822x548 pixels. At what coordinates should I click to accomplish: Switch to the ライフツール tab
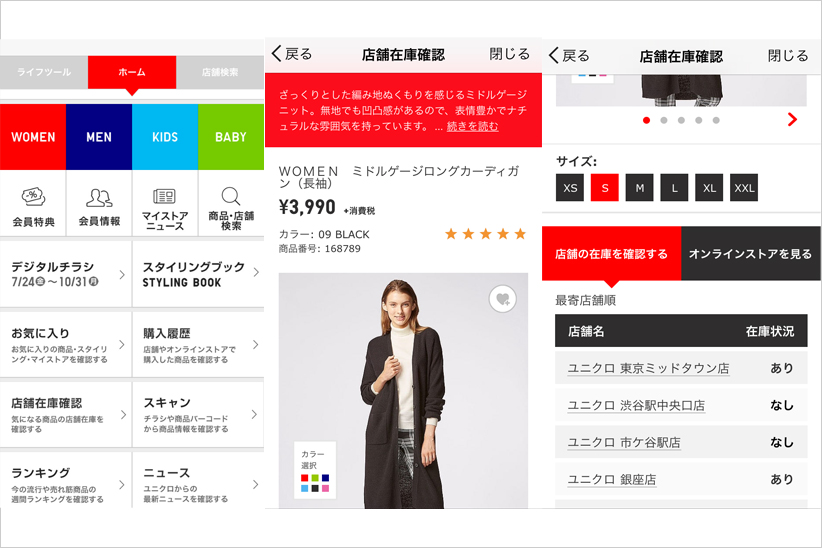tap(44, 72)
